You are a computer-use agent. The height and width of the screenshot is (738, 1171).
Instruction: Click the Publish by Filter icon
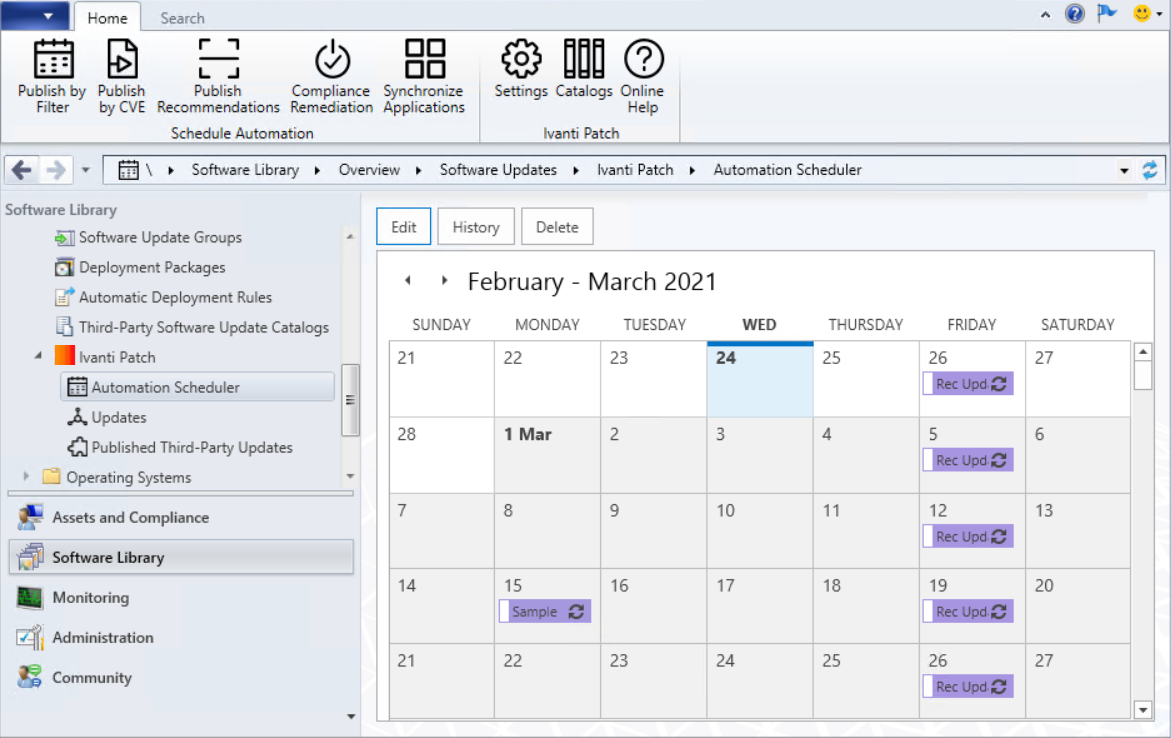[x=53, y=60]
